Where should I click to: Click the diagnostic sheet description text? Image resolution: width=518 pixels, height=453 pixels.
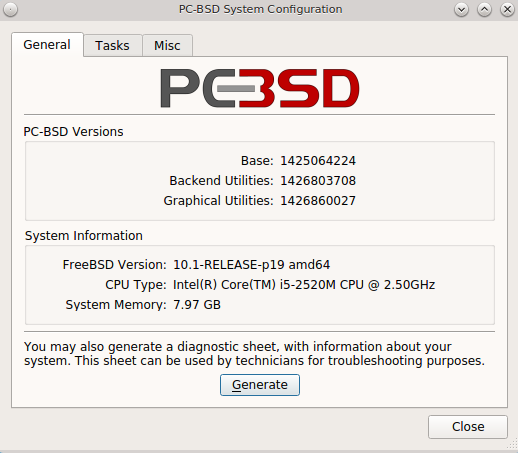pyautogui.click(x=254, y=354)
